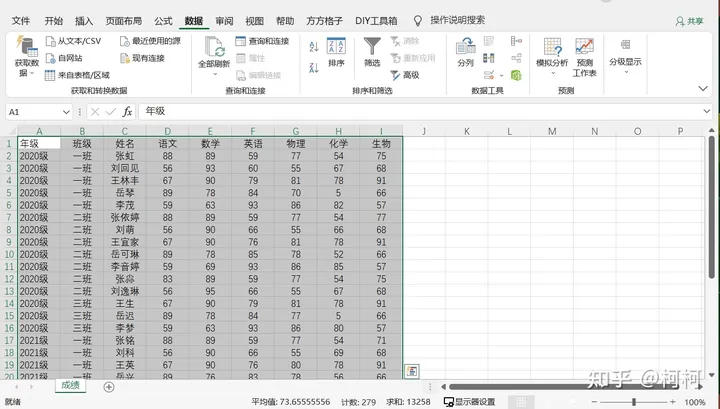Switch to the Formulas (公式) ribbon tab
Screen dimensions: 720x409
tap(163, 20)
